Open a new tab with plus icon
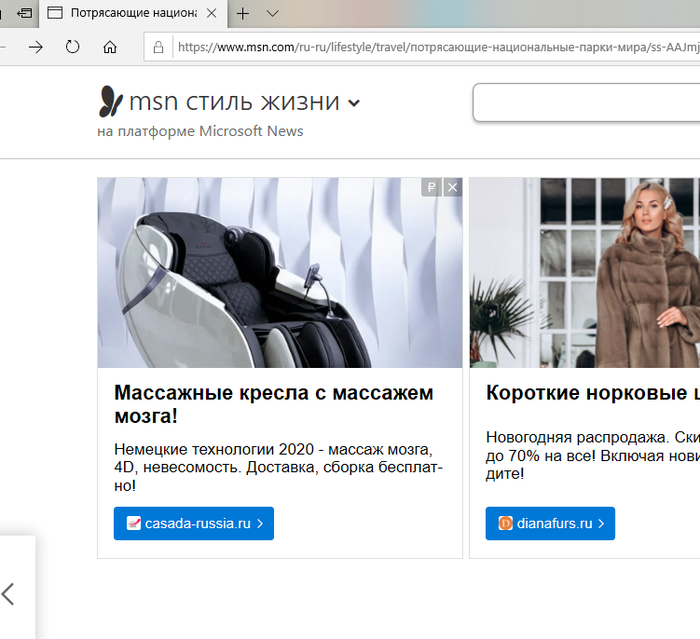The height and width of the screenshot is (639, 700). (x=242, y=14)
